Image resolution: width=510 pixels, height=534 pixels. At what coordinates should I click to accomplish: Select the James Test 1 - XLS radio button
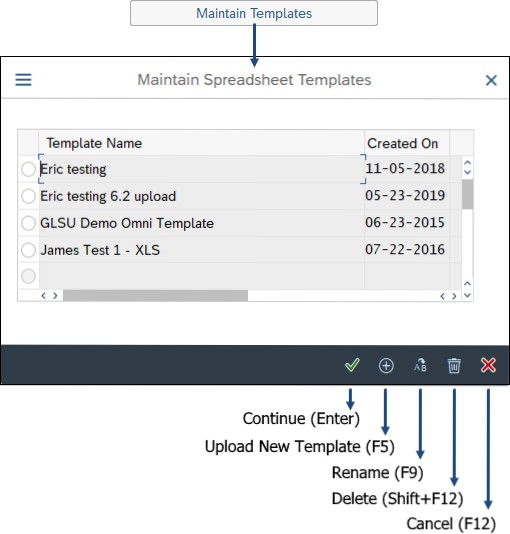tap(28, 250)
